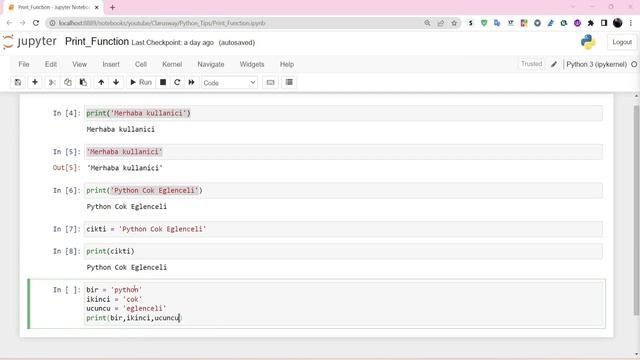Bookmark this page star icon
Image resolution: width=640 pixels, height=360 pixels.
pos(454,23)
